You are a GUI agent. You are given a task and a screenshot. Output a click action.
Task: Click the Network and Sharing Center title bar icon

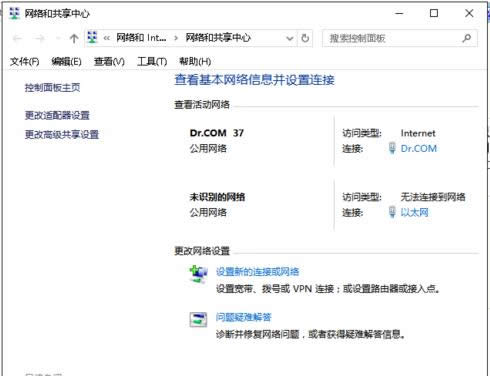14,13
